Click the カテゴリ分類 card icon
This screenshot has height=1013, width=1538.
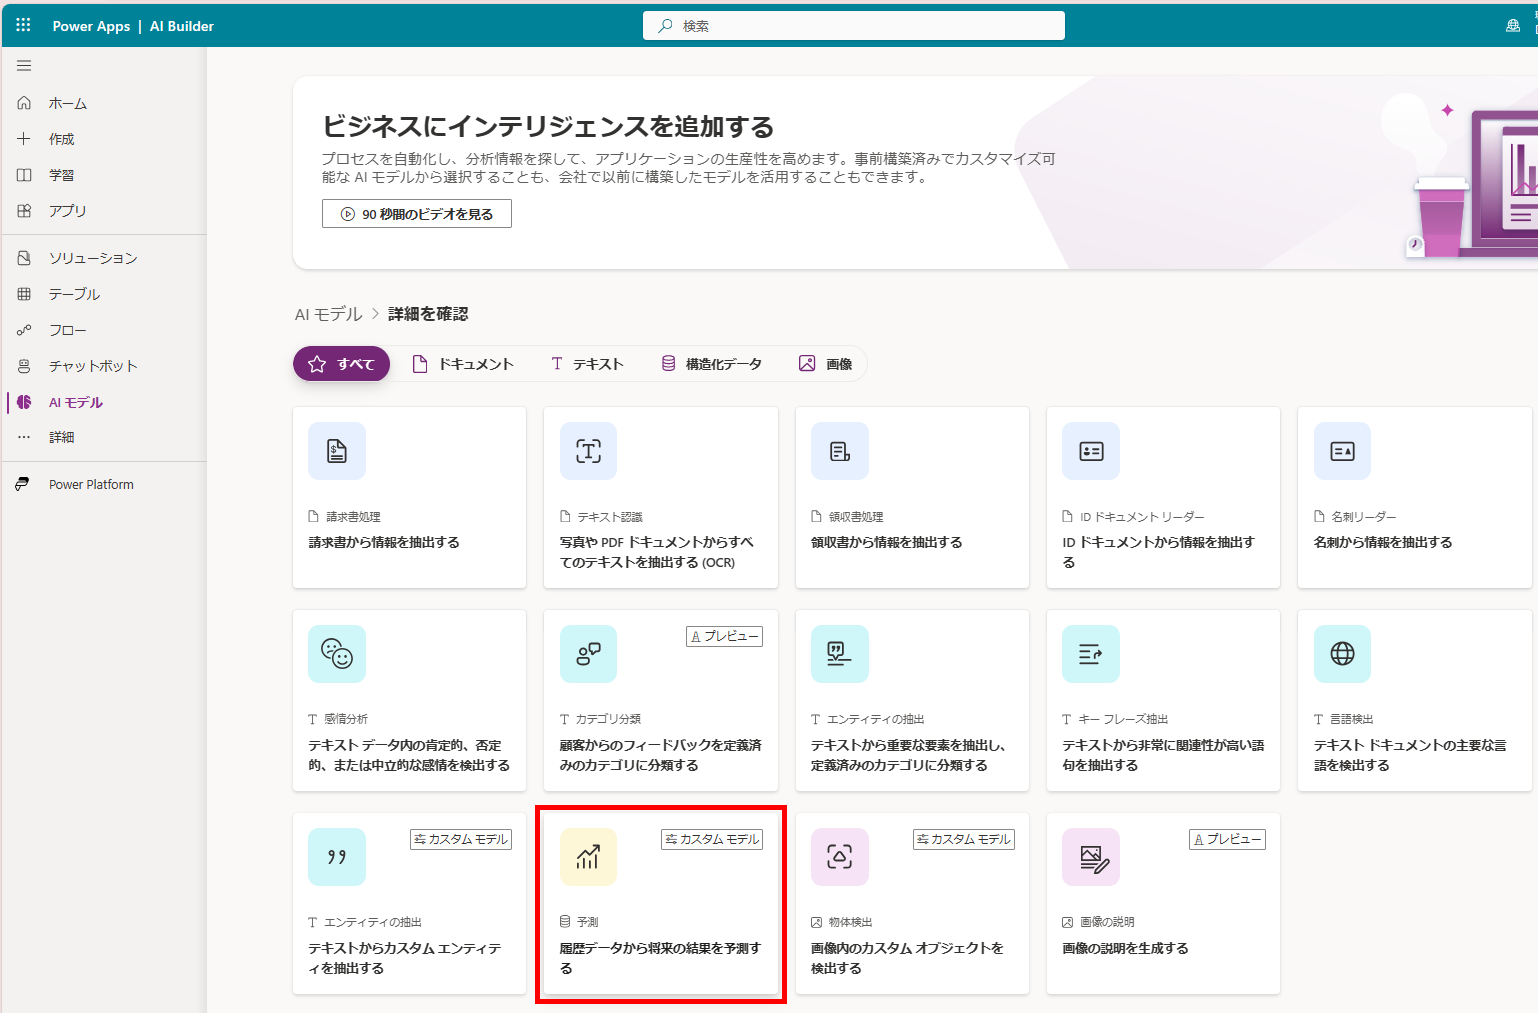click(x=588, y=654)
